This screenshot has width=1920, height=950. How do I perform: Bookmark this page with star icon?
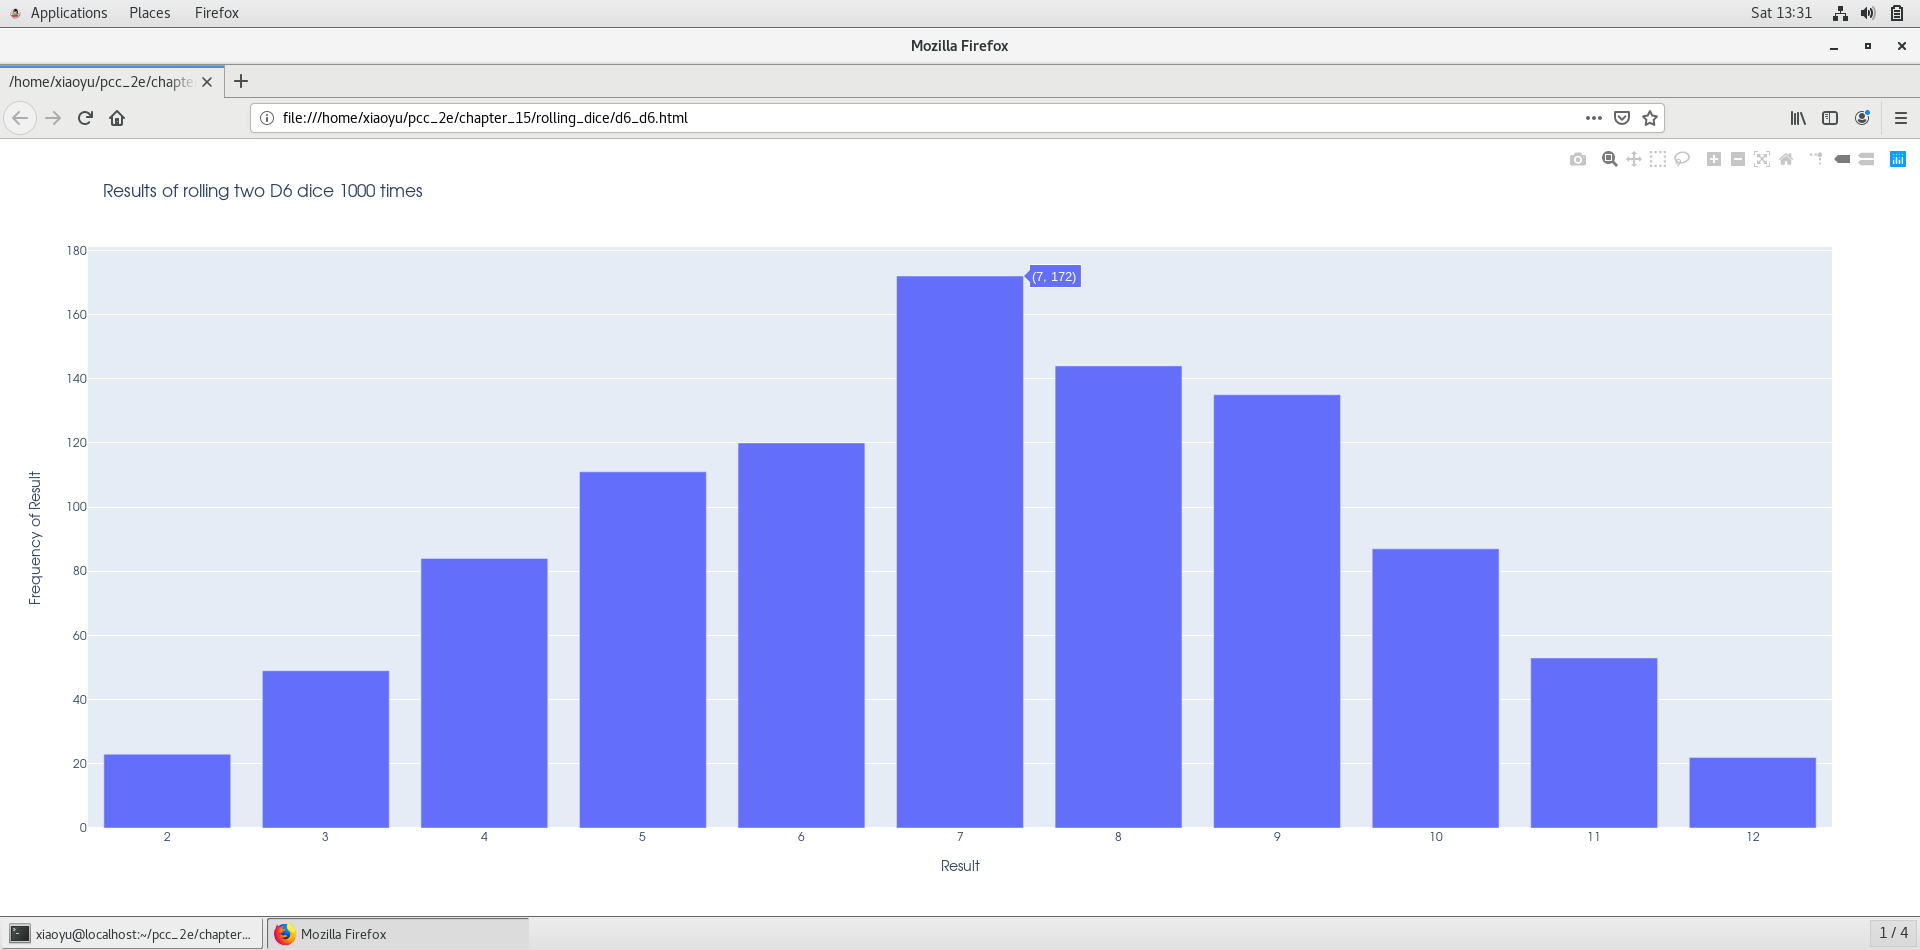(x=1650, y=118)
